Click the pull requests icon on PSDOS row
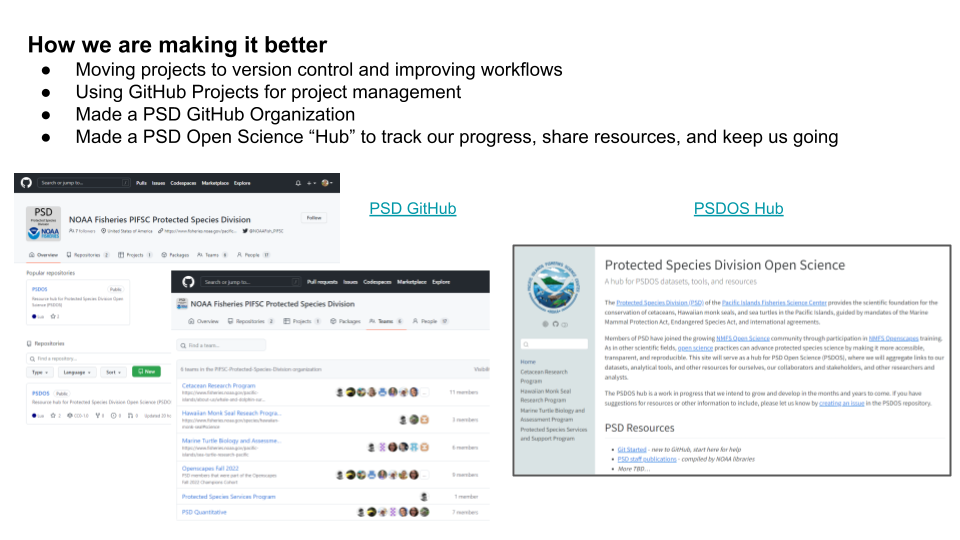The image size is (960, 540). [130, 416]
